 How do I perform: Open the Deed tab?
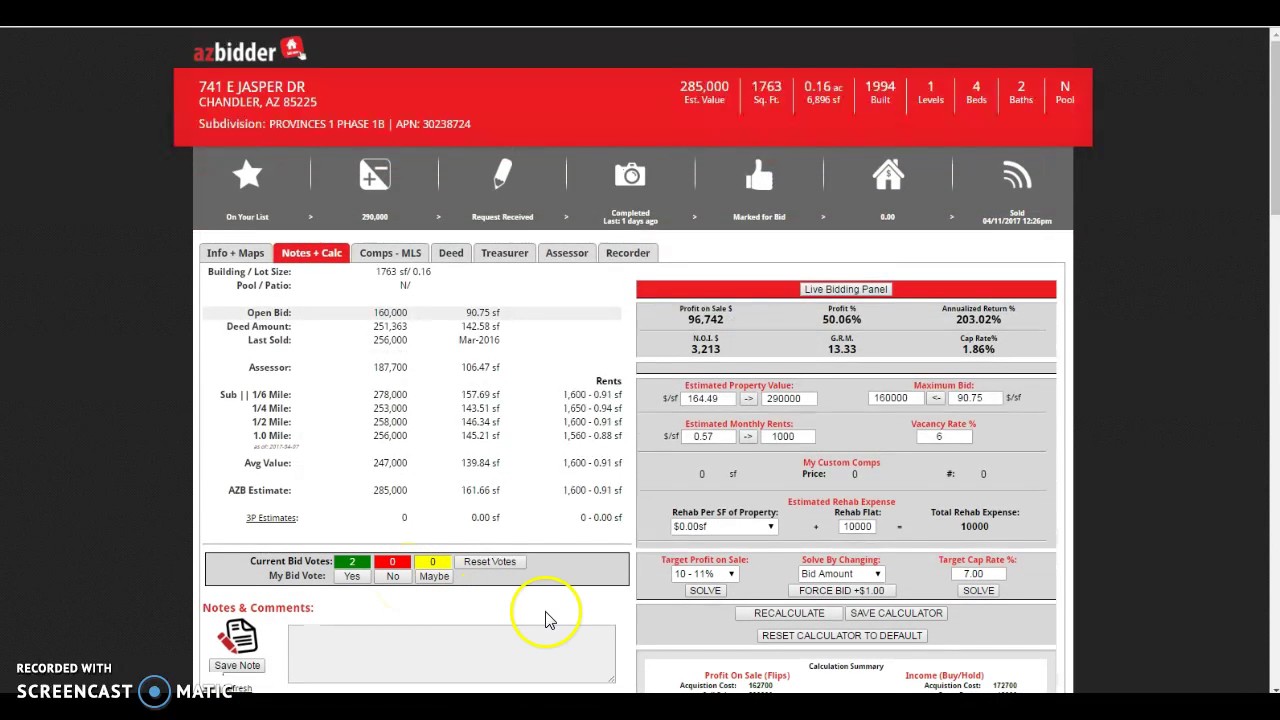tap(451, 253)
